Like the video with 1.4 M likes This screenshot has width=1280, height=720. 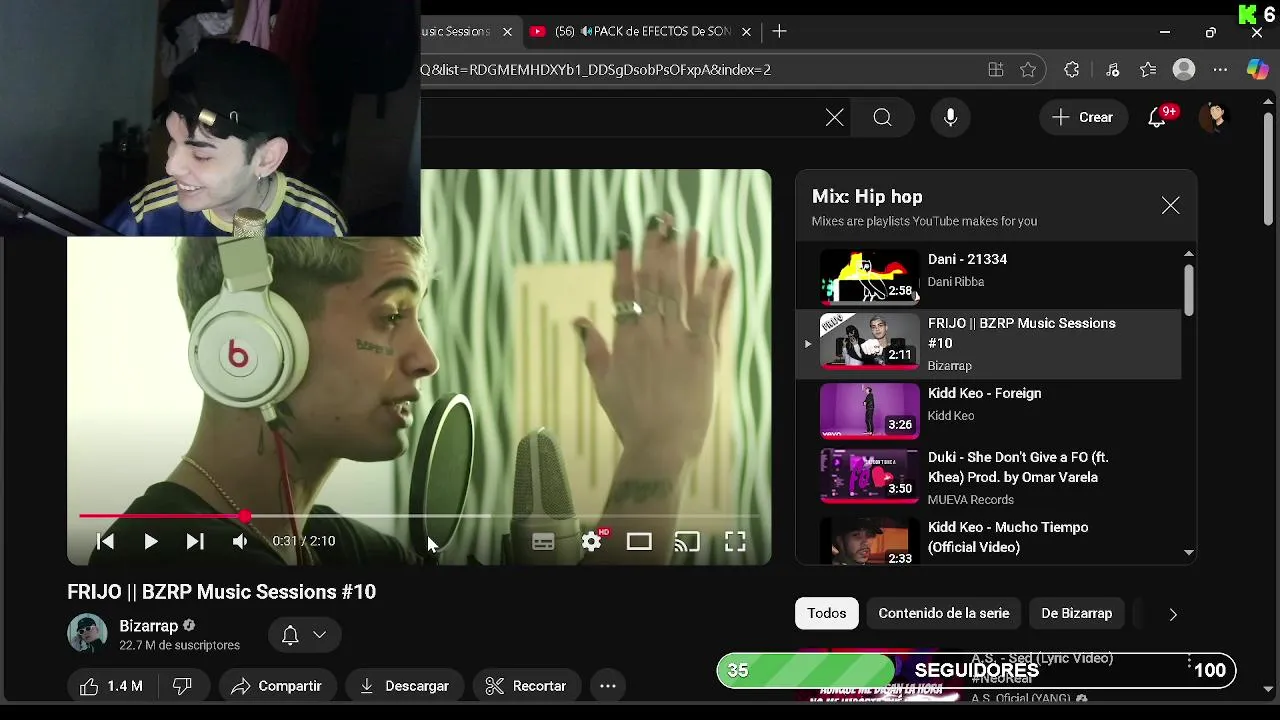[110, 686]
